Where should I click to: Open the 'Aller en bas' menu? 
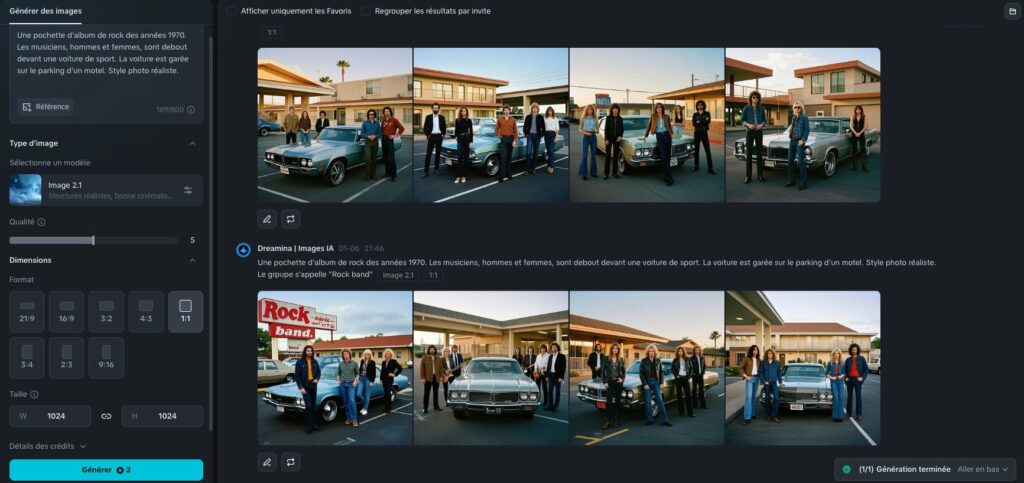(984, 469)
